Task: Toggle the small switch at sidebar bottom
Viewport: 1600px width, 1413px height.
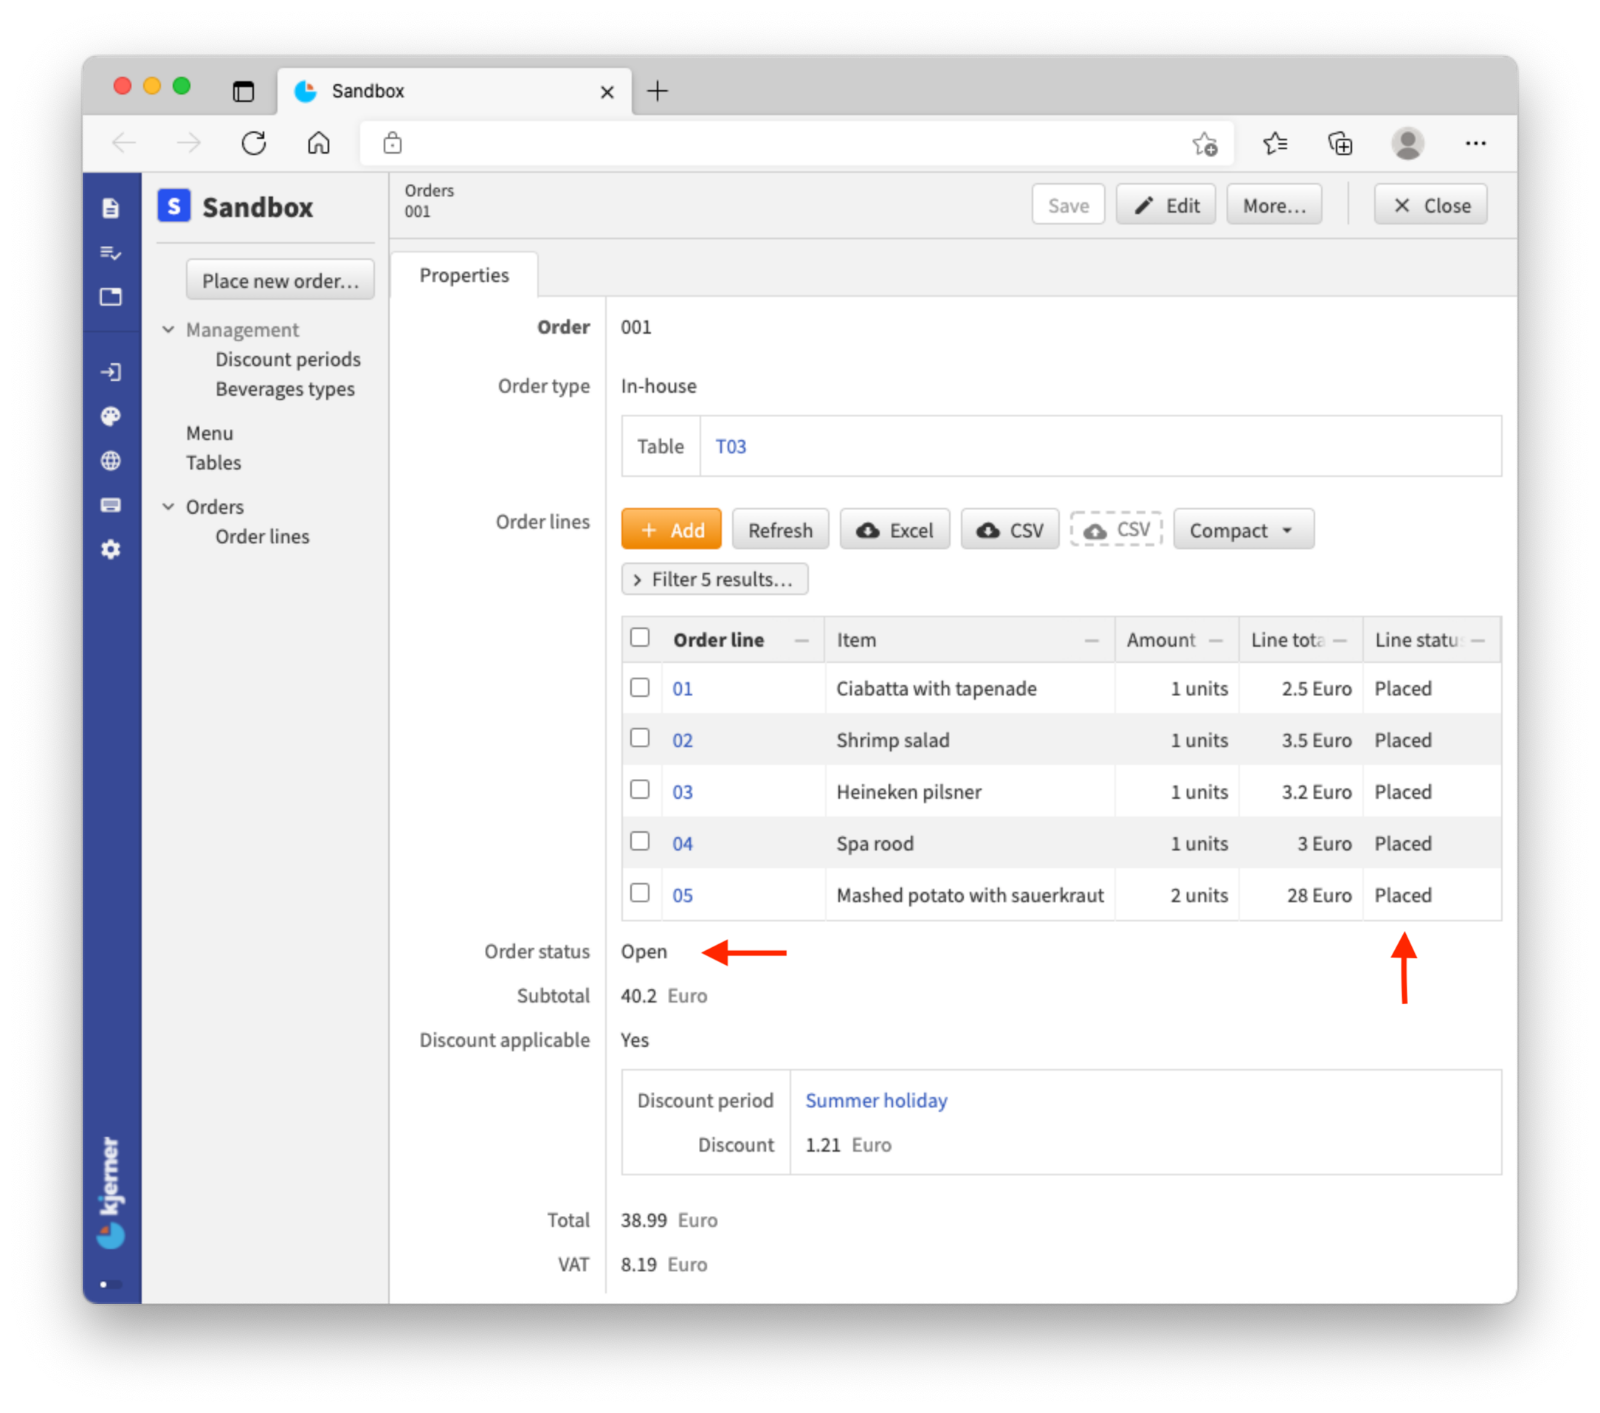Action: tap(110, 1284)
